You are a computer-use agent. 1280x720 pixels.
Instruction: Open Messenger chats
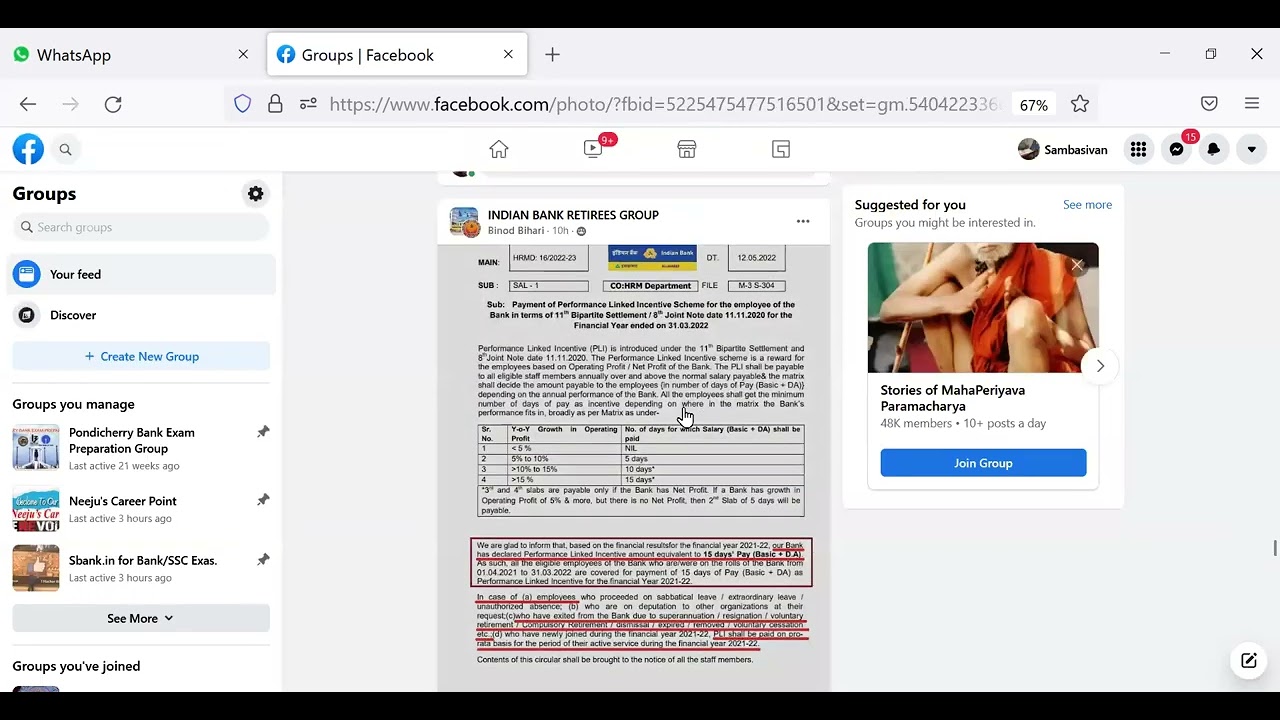tap(1176, 149)
